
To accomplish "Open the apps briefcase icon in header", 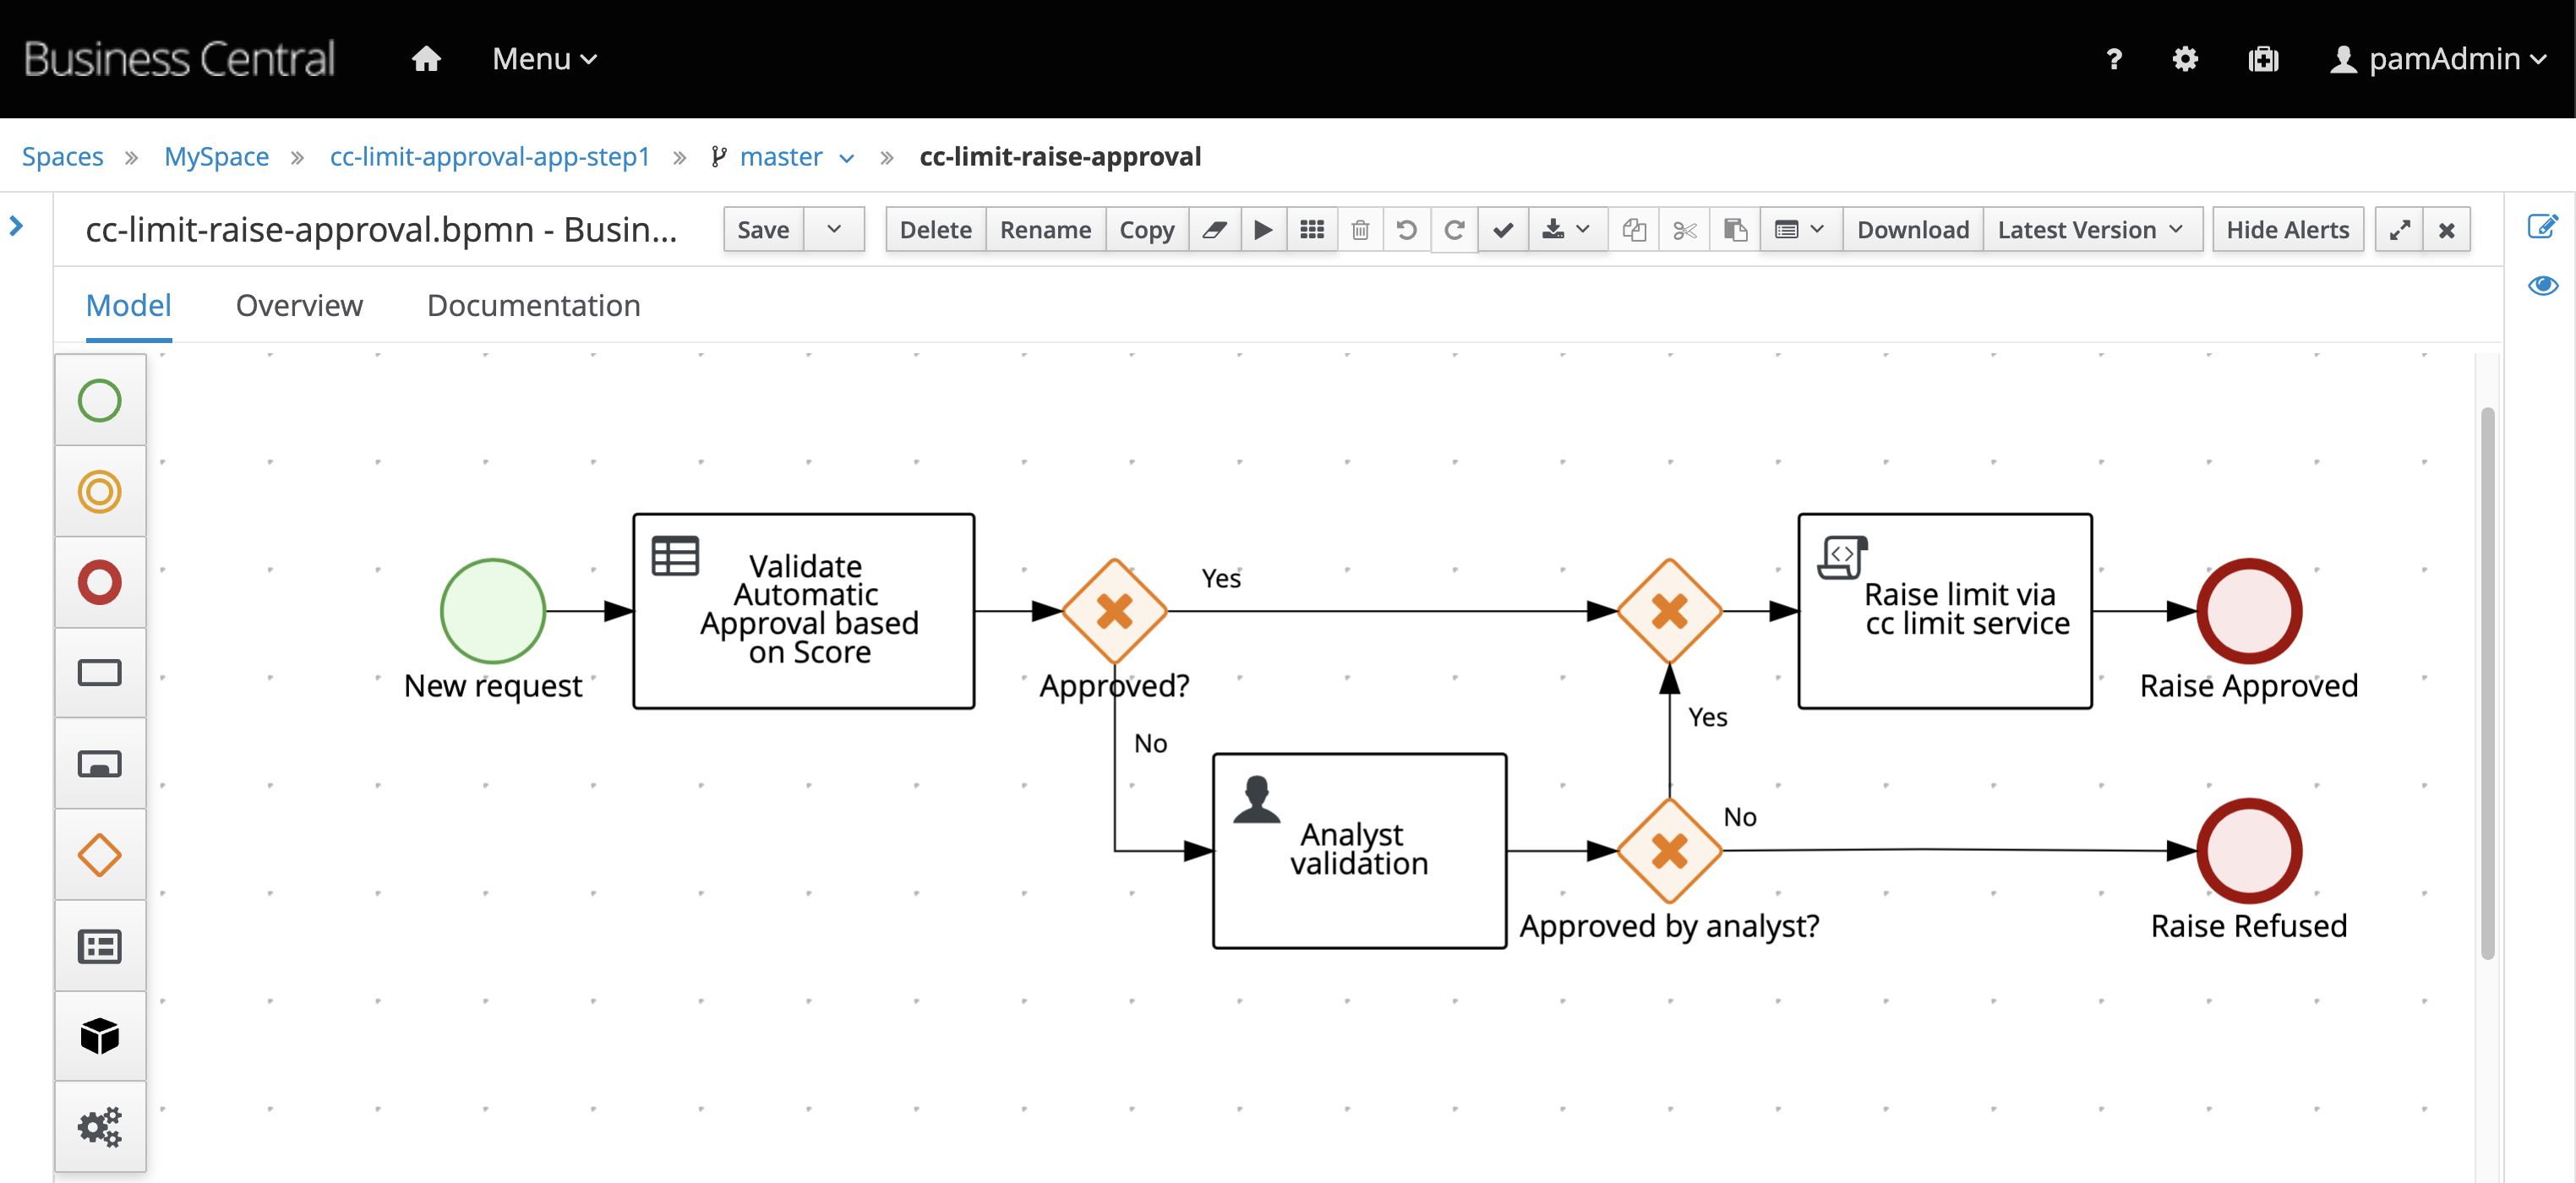I will pos(2263,59).
